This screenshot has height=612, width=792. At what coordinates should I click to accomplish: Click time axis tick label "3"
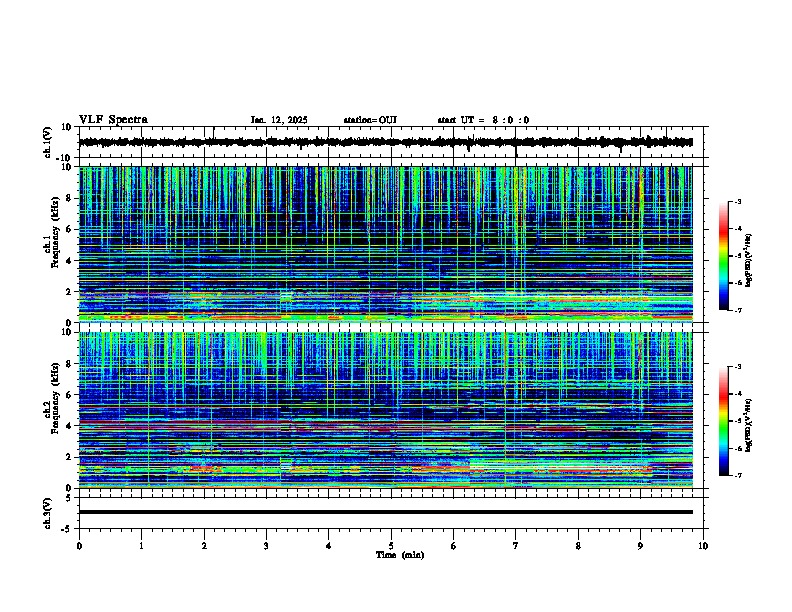266,546
